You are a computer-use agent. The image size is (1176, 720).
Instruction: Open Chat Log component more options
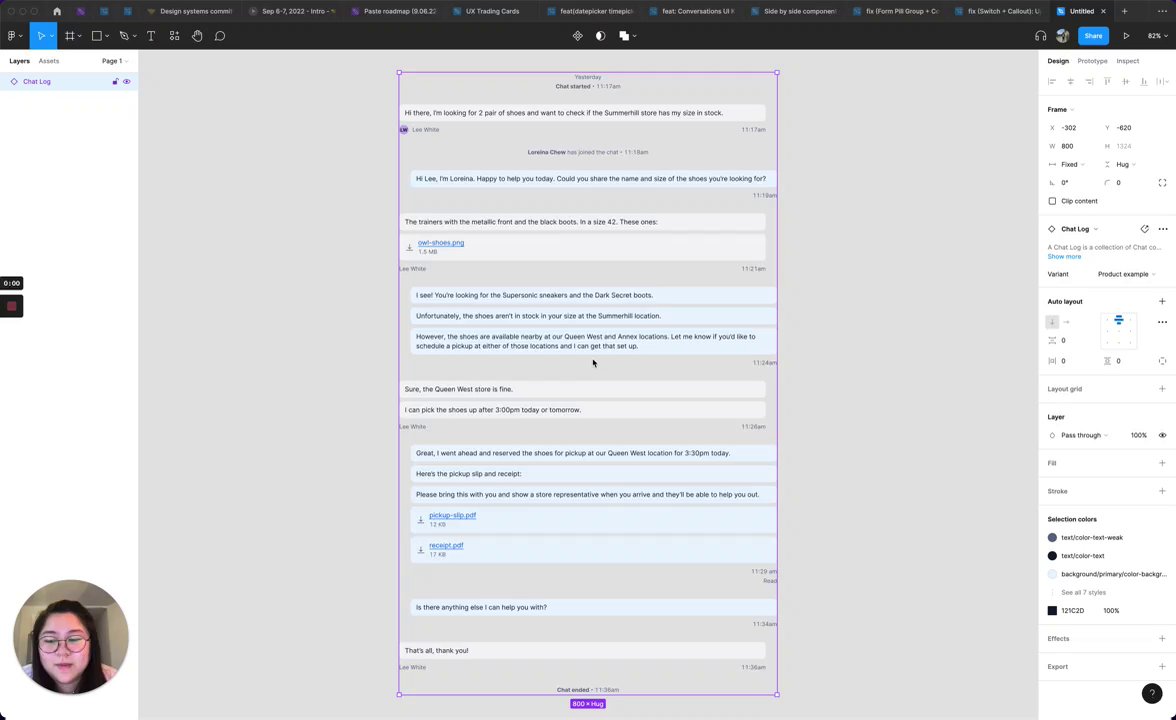1162,229
